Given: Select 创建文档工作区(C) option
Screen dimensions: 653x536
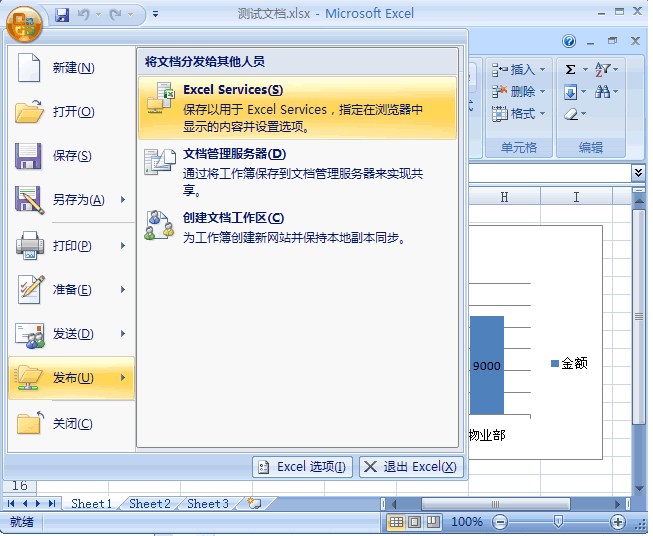Looking at the screenshot, I should (x=297, y=227).
